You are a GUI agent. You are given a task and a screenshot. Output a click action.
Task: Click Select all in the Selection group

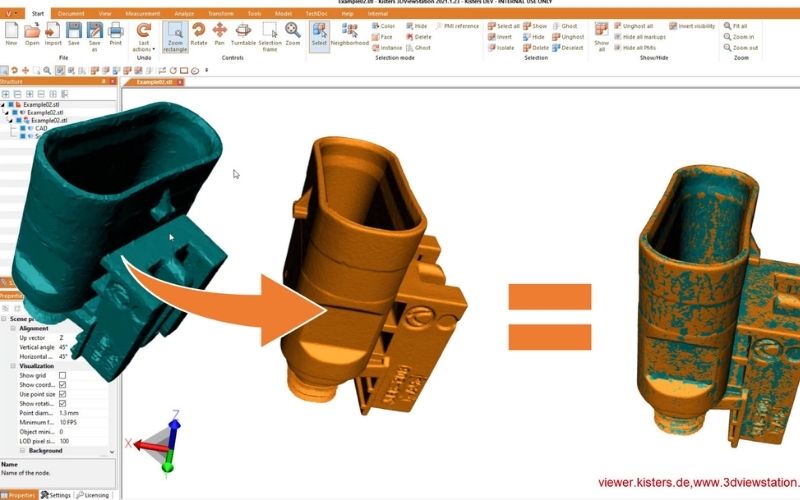point(504,26)
